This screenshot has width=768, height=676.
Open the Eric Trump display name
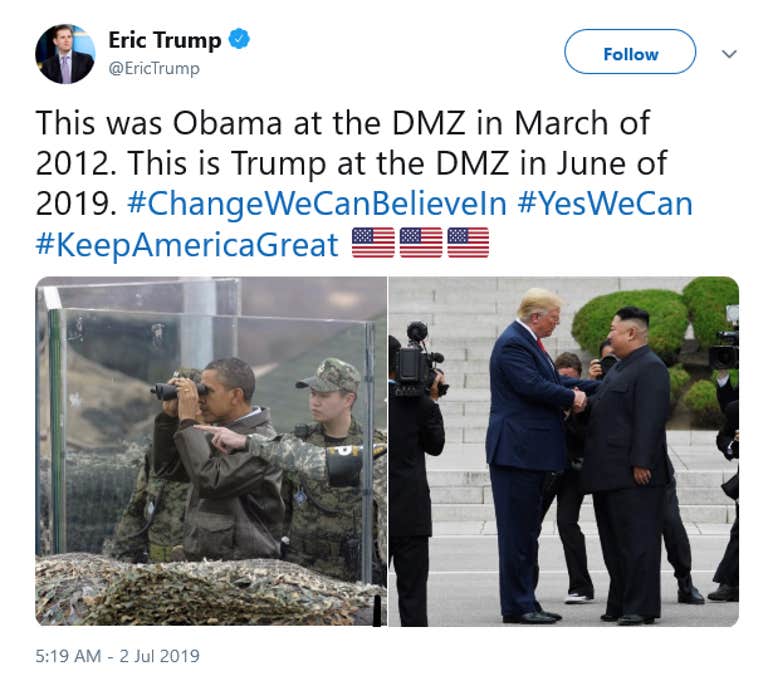(x=165, y=40)
